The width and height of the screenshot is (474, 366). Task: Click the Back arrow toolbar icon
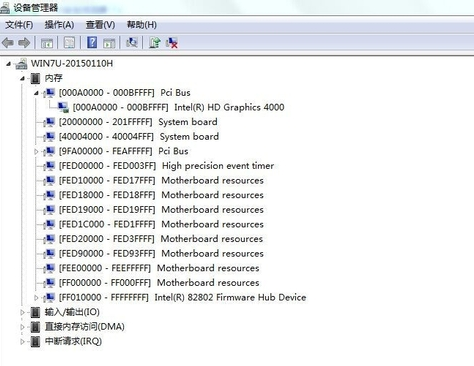8,43
